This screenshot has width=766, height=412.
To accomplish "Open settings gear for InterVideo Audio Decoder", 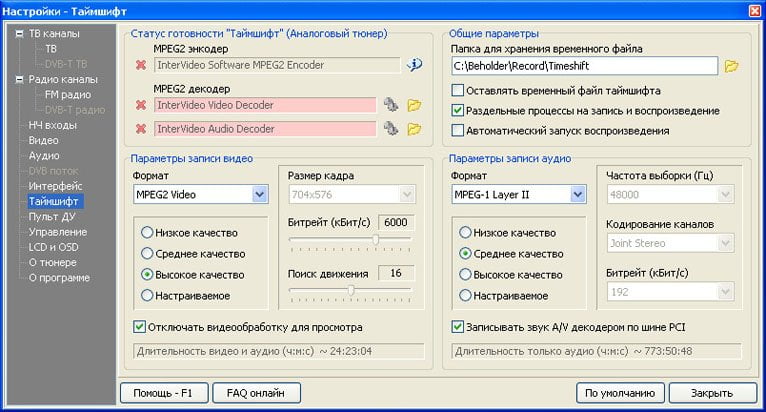I will pos(391,128).
